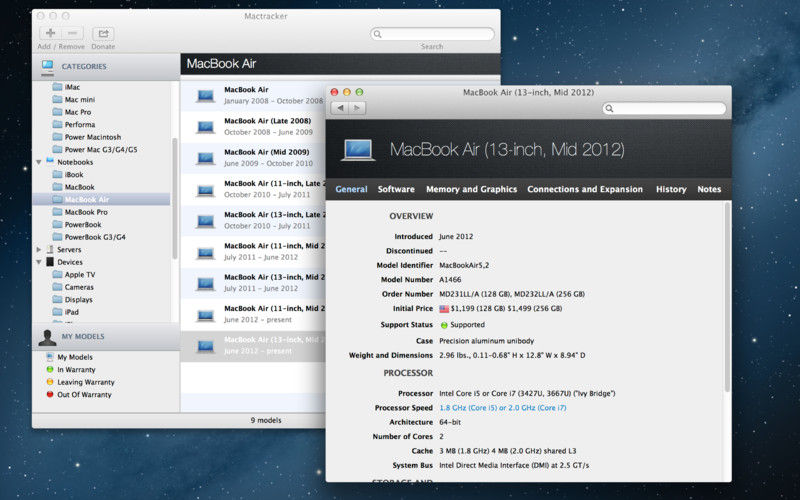Click the back arrow in detail window
The height and width of the screenshot is (500, 800).
(340, 108)
